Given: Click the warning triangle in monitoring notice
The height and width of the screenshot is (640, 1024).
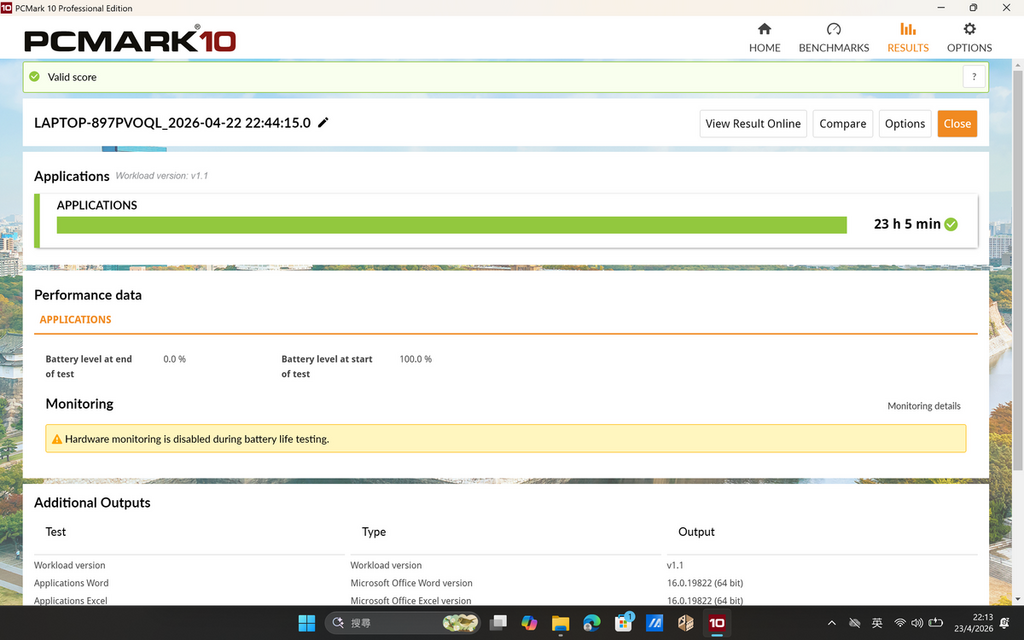Looking at the screenshot, I should click(x=57, y=439).
